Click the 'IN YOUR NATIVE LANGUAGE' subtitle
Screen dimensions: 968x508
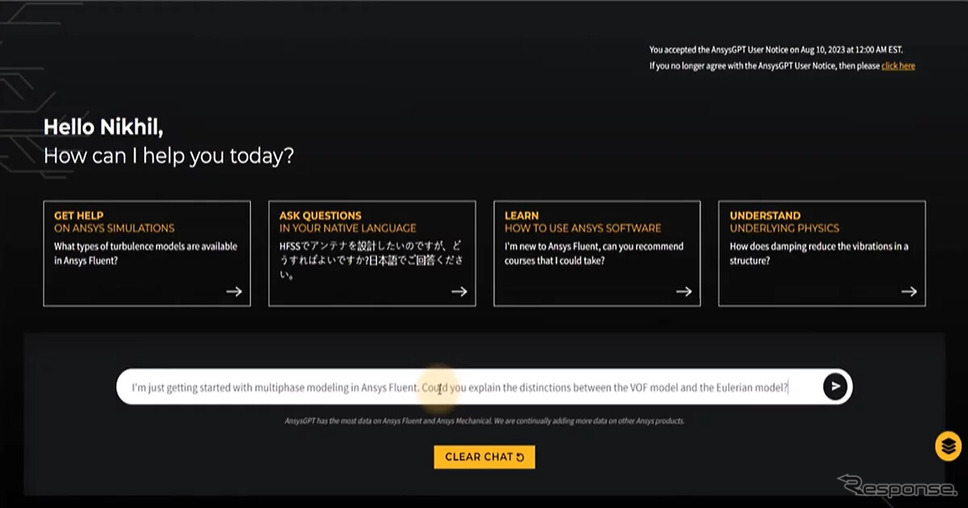(348, 228)
